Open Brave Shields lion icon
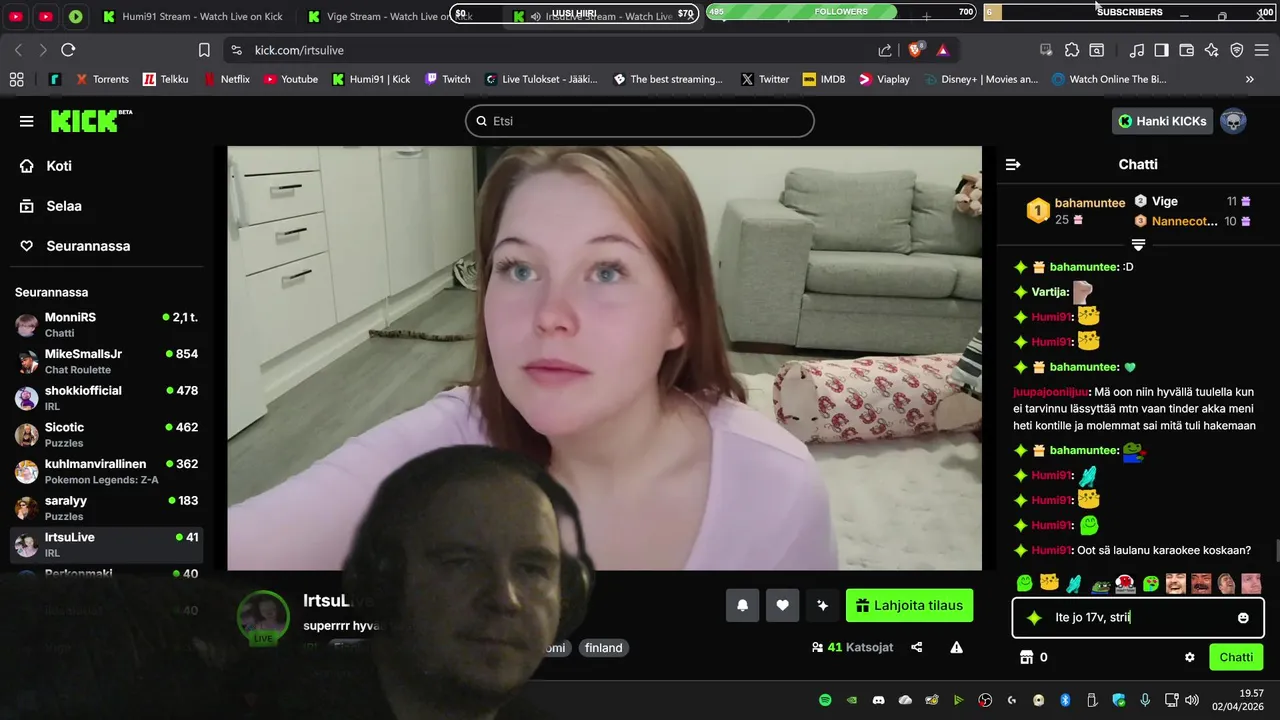 tap(914, 49)
